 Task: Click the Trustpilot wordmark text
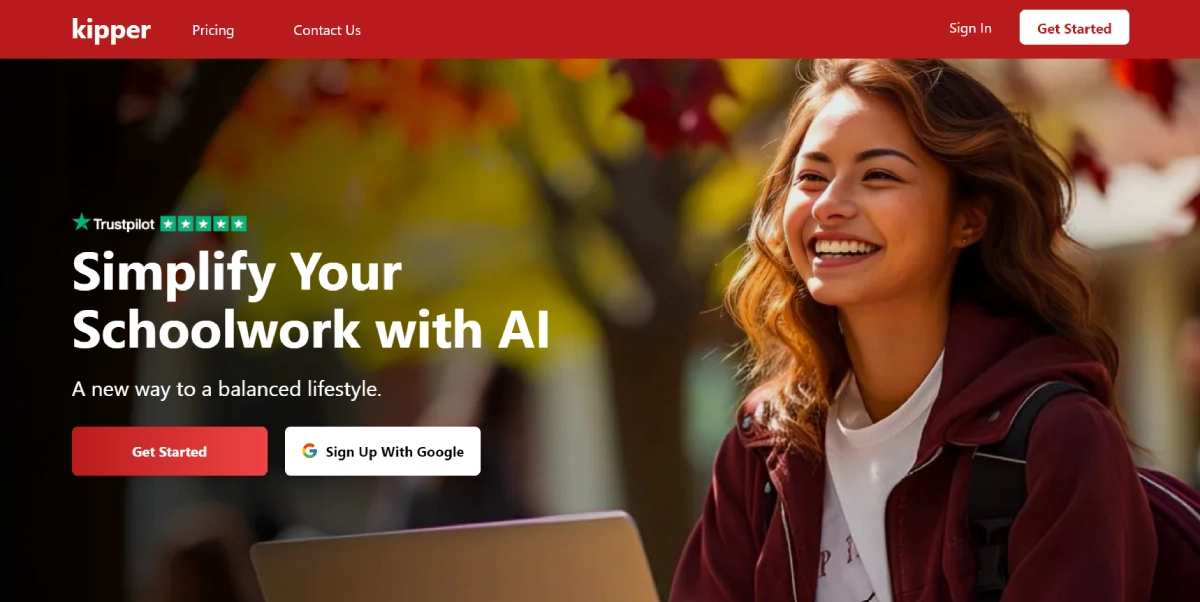pyautogui.click(x=124, y=224)
